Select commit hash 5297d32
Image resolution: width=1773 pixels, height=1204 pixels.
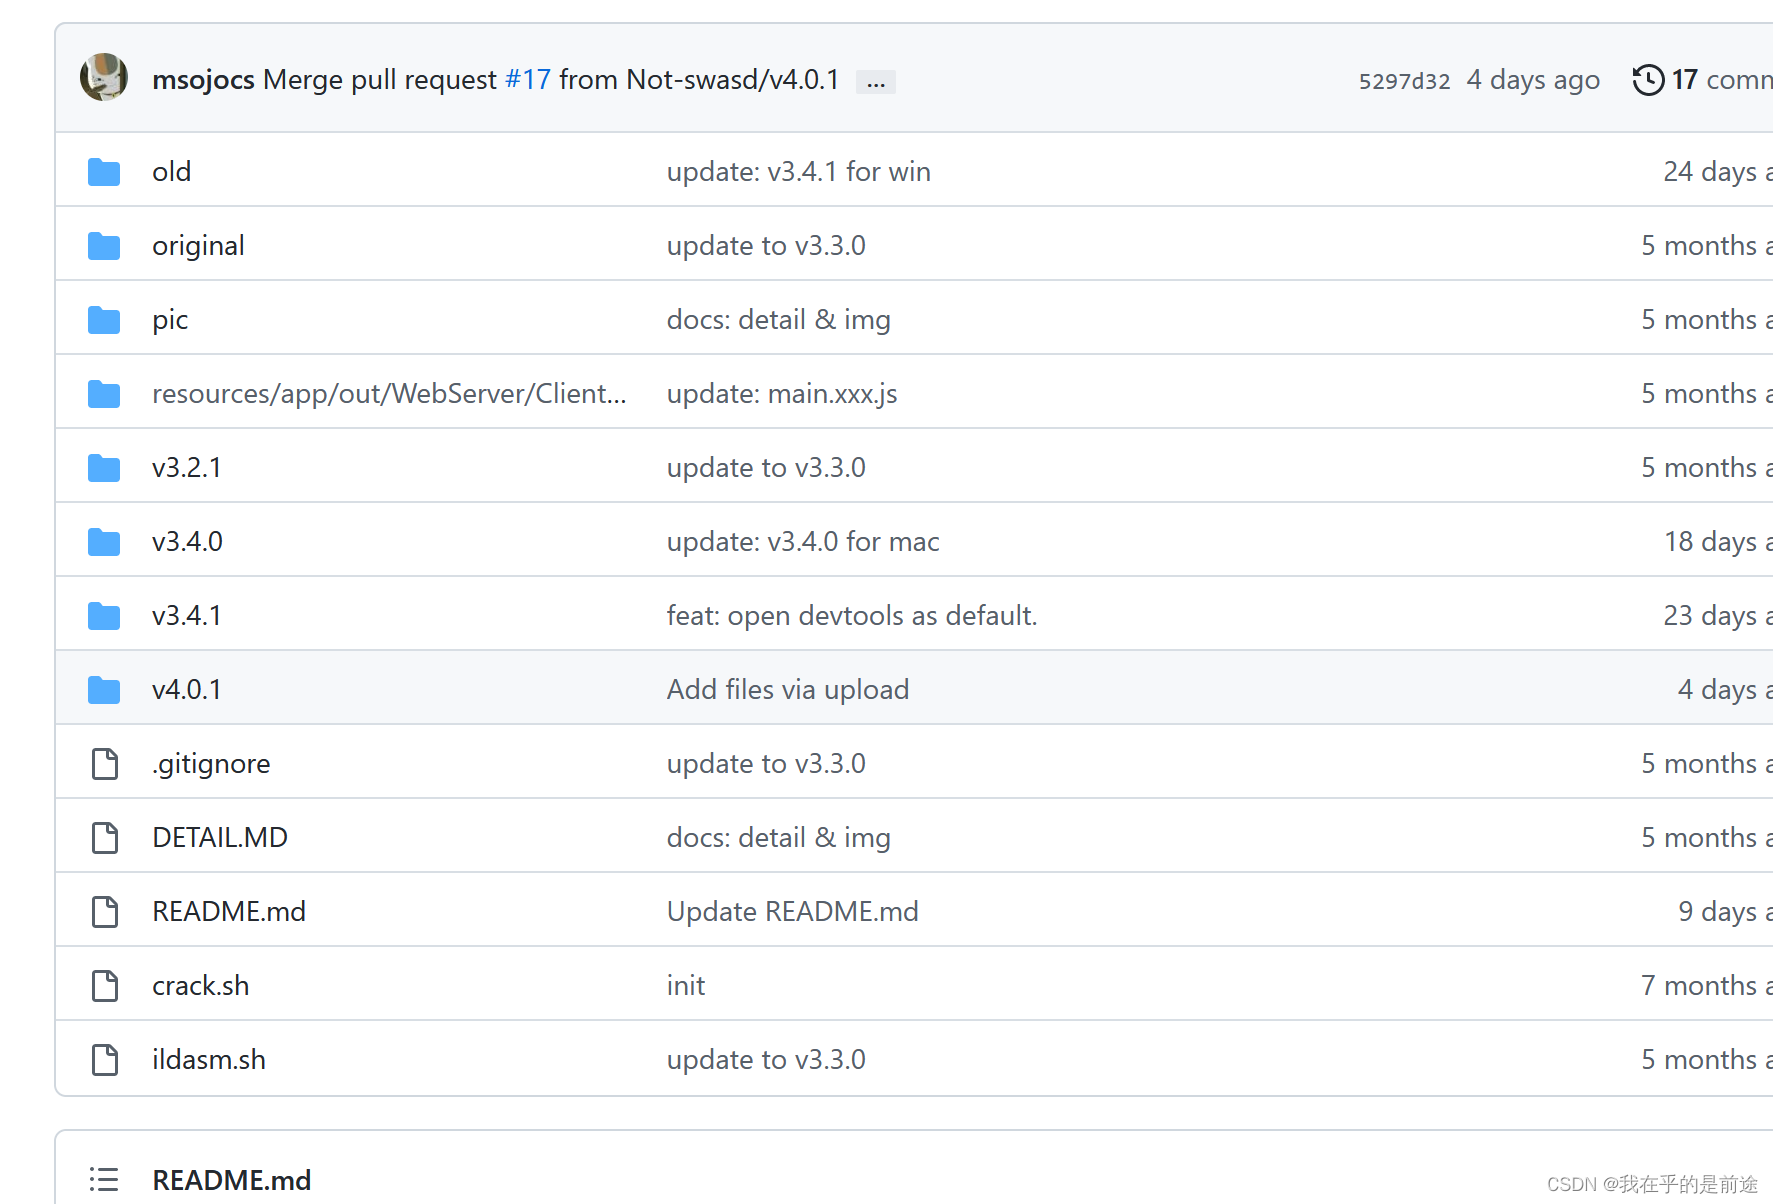tap(1404, 80)
